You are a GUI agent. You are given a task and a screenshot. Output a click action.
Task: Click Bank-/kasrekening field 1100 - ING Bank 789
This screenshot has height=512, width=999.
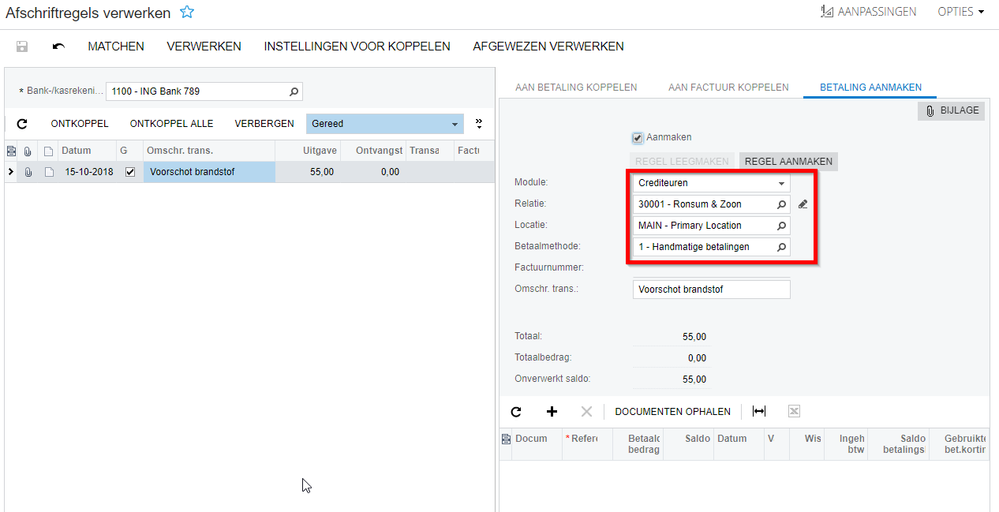[x=205, y=91]
